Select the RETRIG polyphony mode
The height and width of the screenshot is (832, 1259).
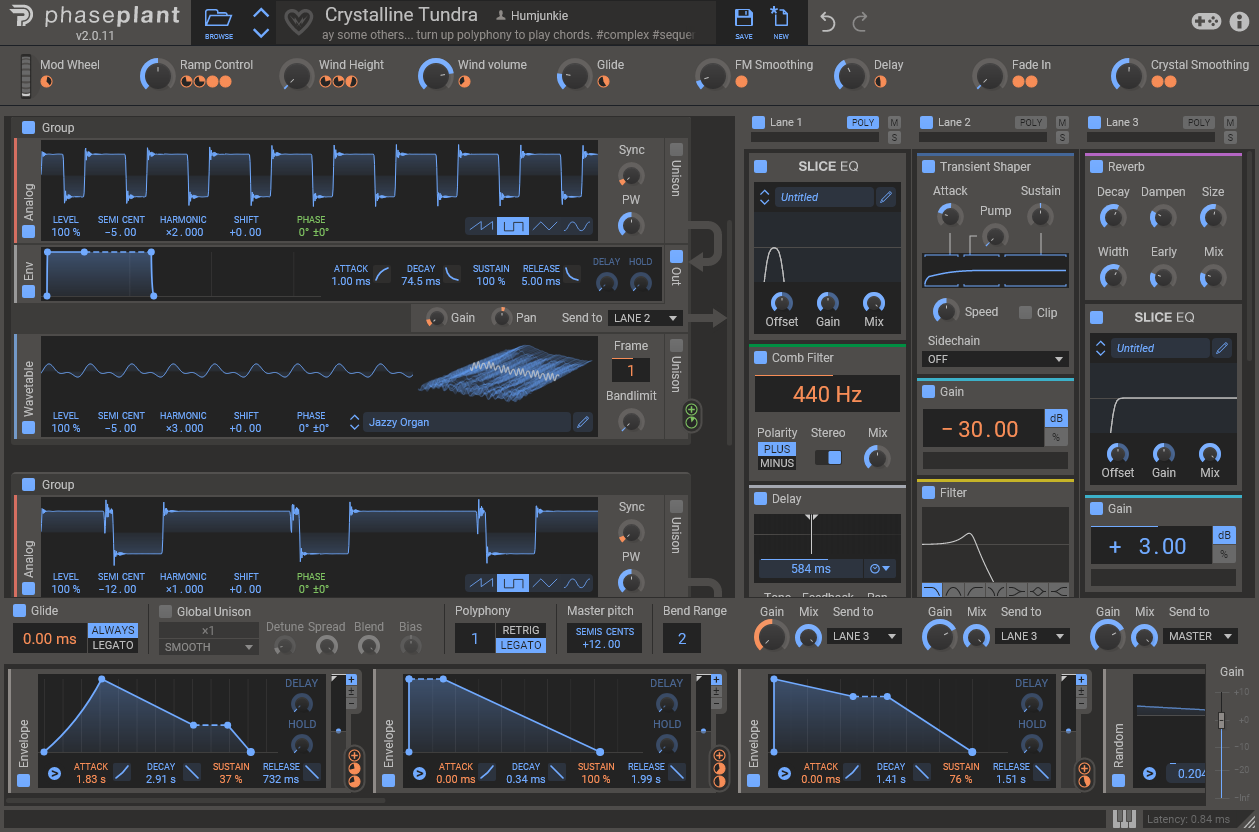pos(520,630)
